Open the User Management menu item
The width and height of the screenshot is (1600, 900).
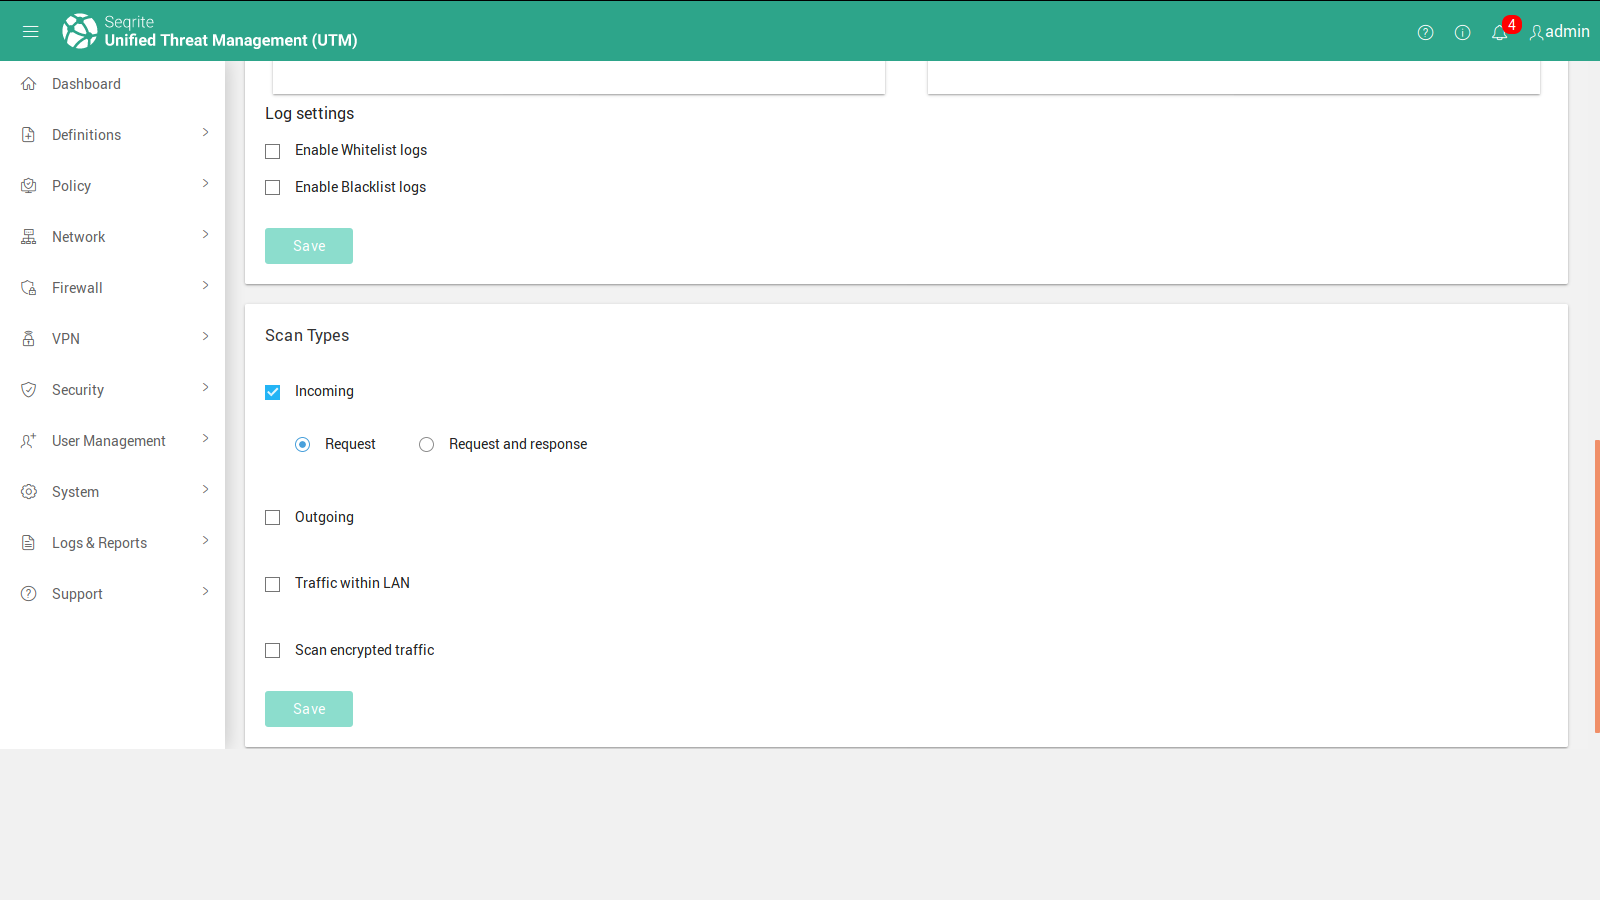click(x=108, y=441)
